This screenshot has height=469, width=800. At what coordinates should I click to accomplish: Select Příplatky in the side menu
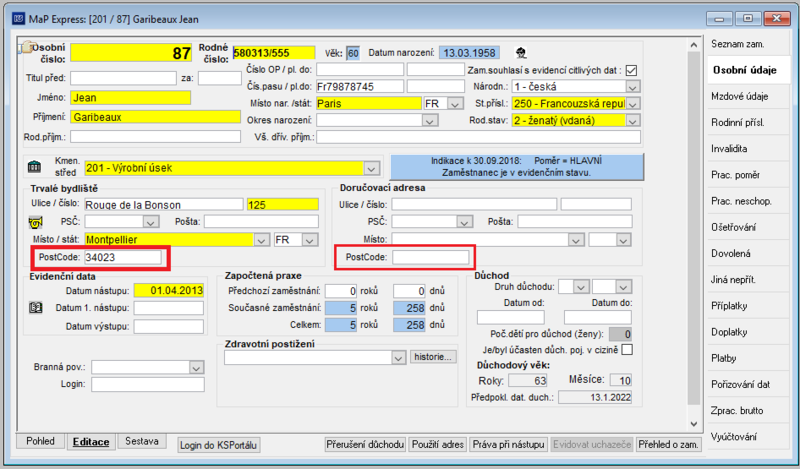(x=748, y=306)
